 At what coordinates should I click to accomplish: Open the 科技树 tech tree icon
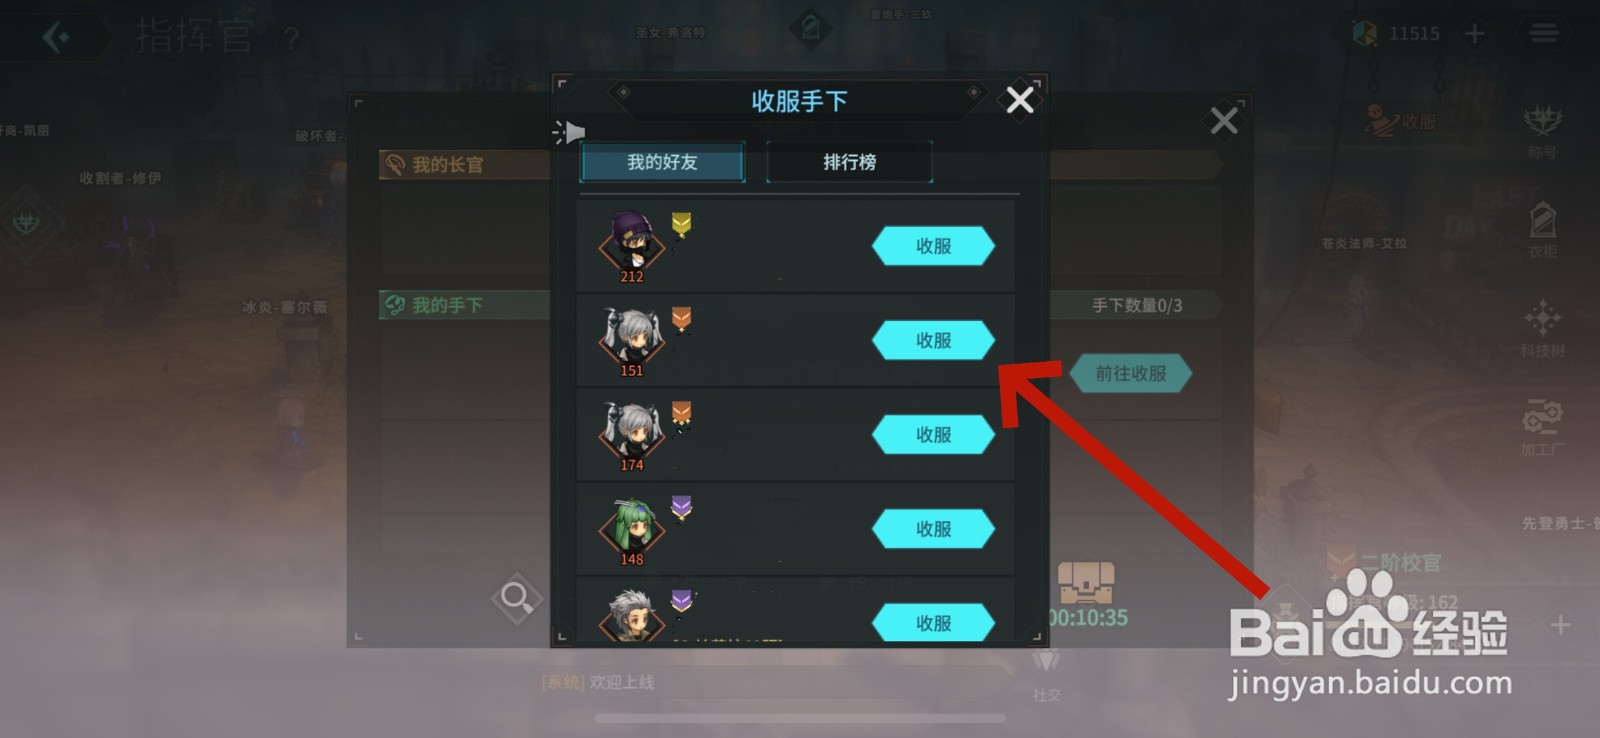tap(1542, 328)
